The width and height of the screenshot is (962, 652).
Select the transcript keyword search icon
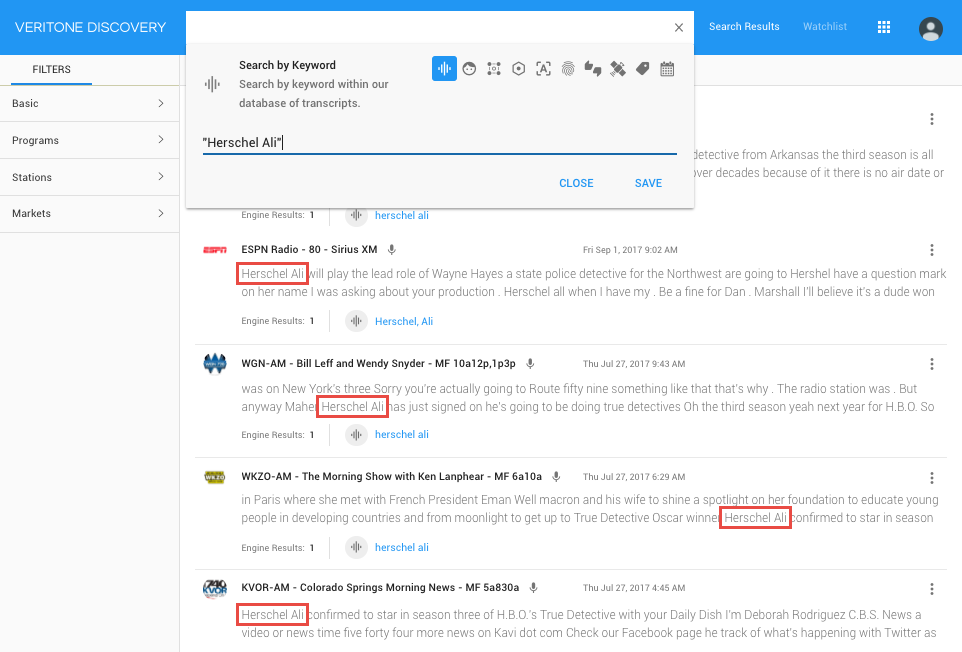(444, 69)
